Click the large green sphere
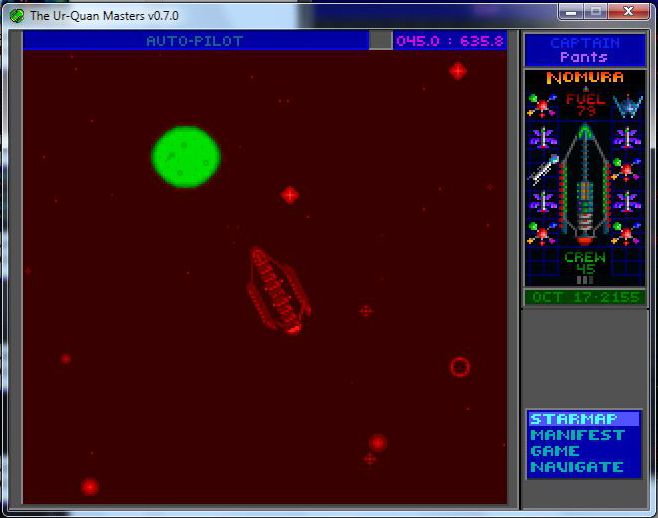This screenshot has width=658, height=518. [x=186, y=157]
